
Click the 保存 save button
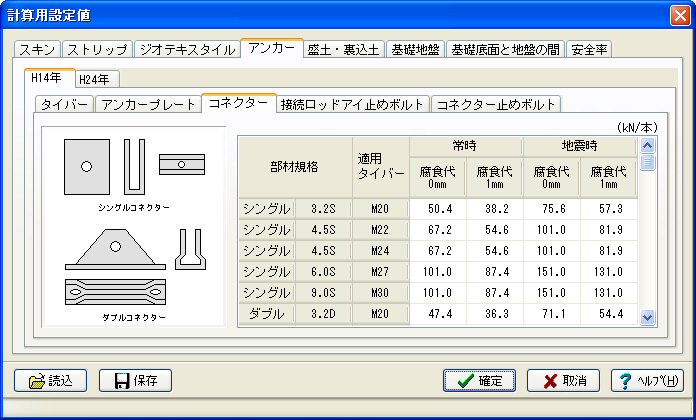[x=135, y=380]
